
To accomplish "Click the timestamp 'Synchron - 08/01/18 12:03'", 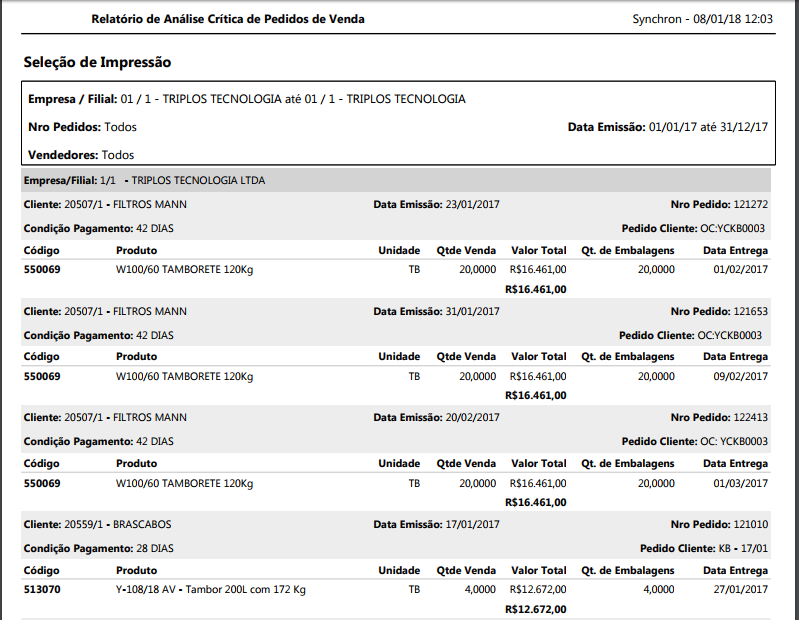I will [x=702, y=19].
